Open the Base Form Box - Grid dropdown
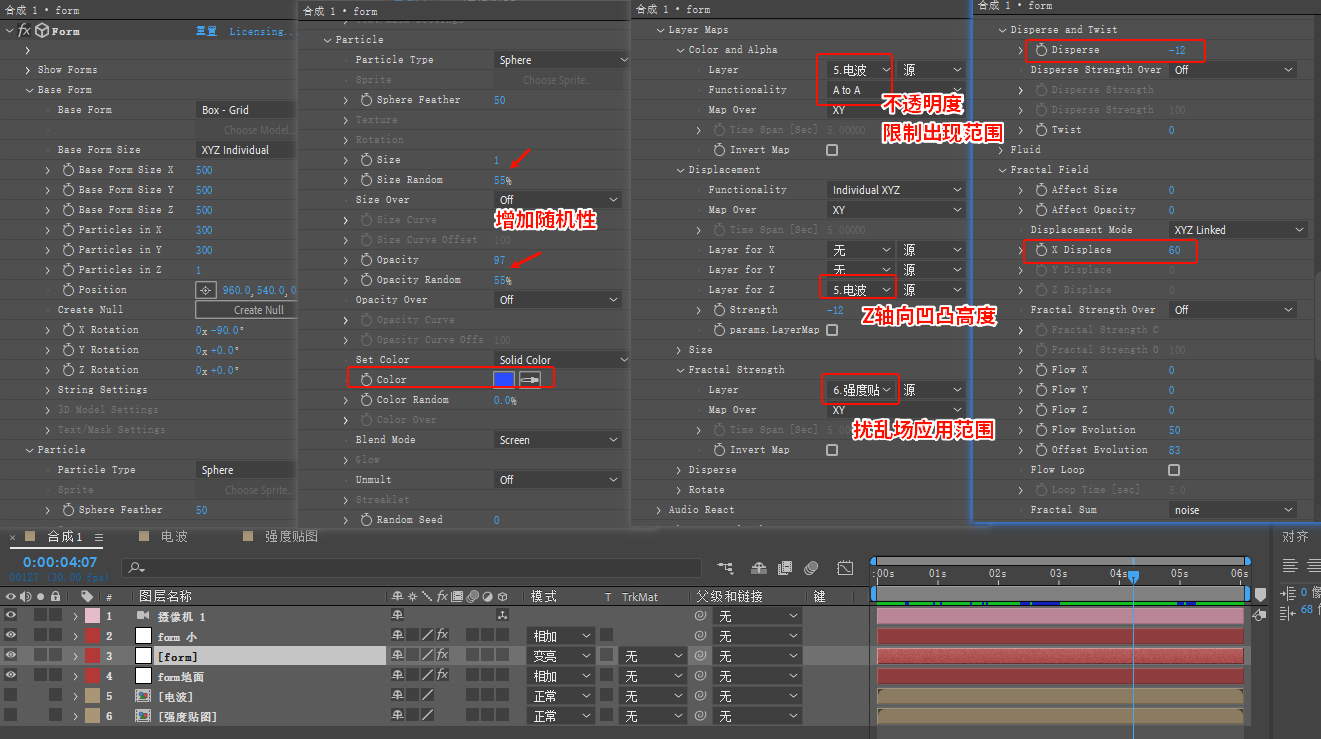Viewport: 1321px width, 739px height. 246,110
